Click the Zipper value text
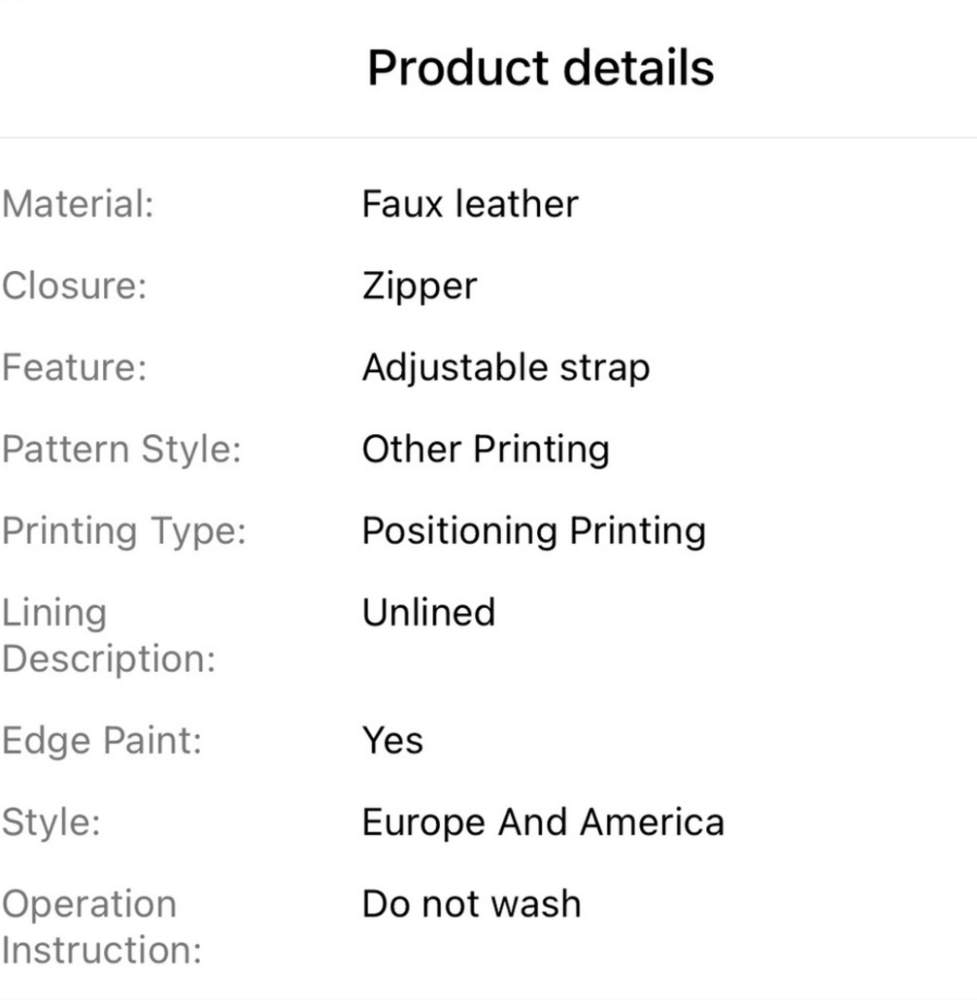The height and width of the screenshot is (1000, 977). [x=420, y=286]
